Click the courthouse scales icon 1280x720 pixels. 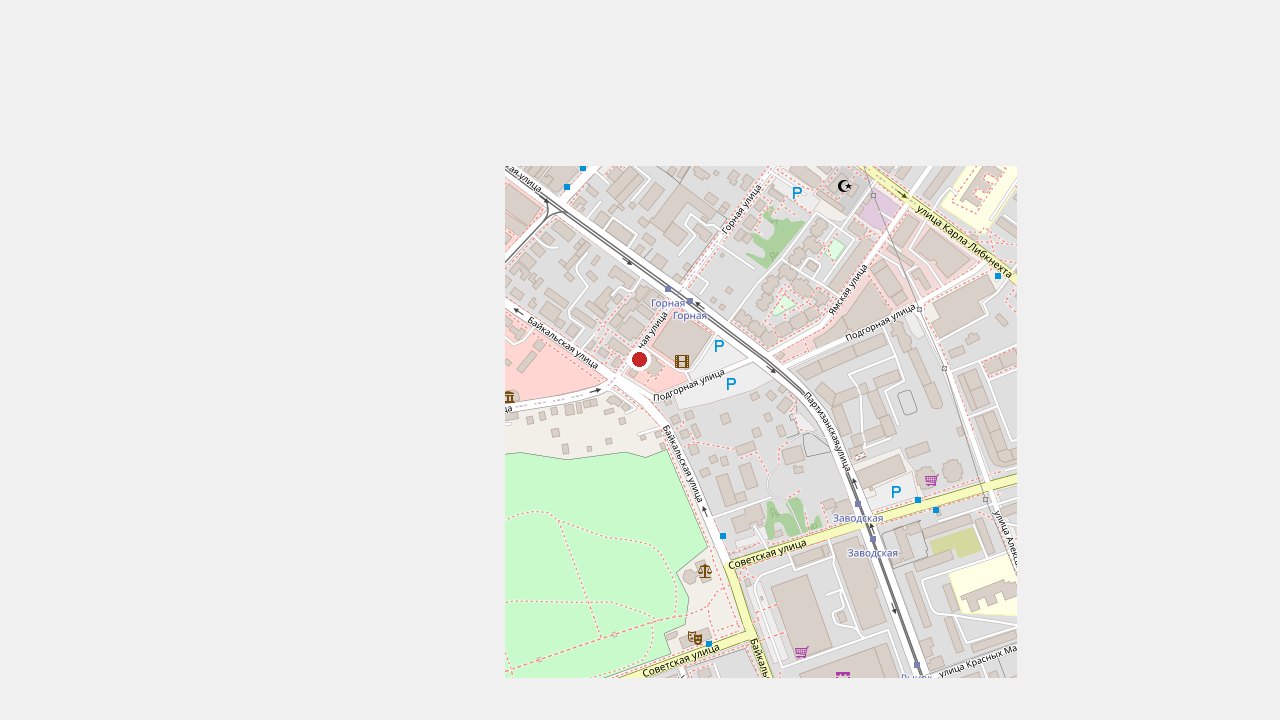click(705, 572)
